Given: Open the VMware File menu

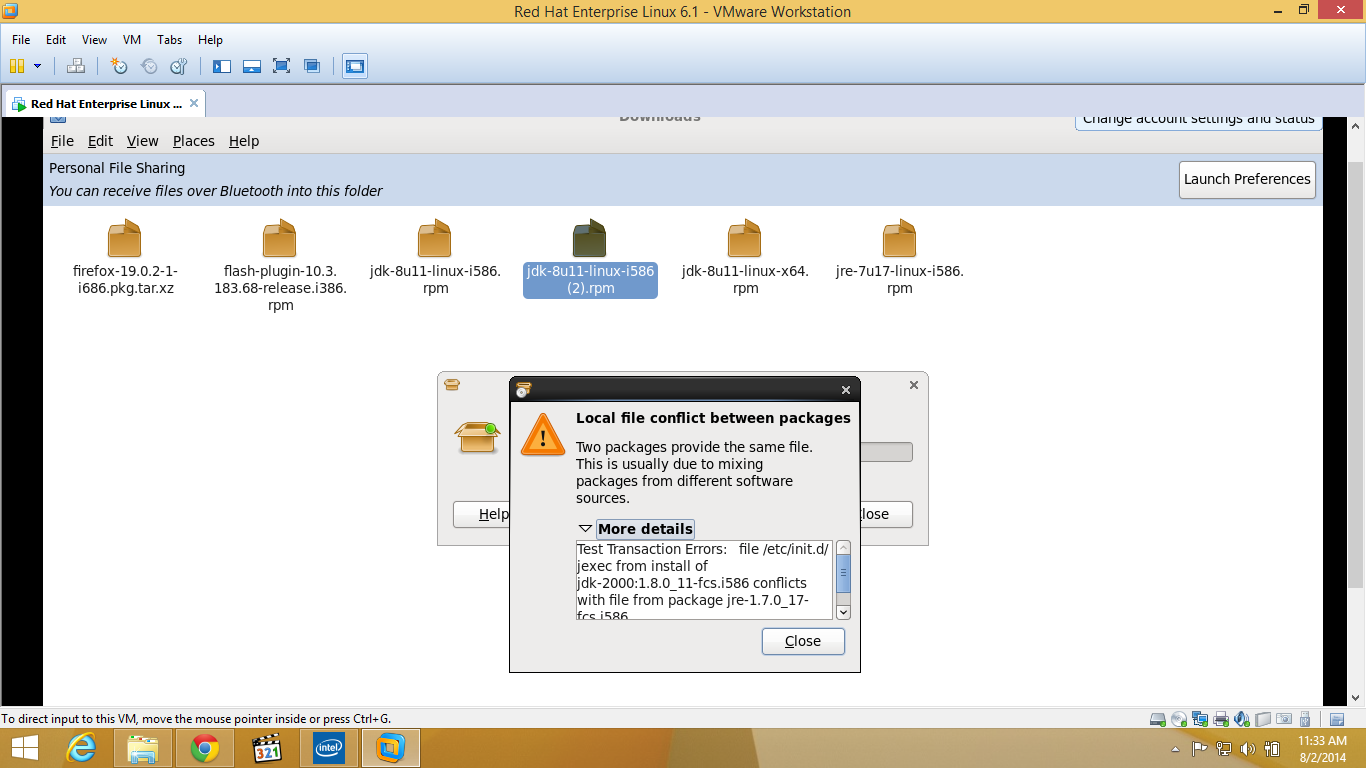Looking at the screenshot, I should (x=21, y=40).
